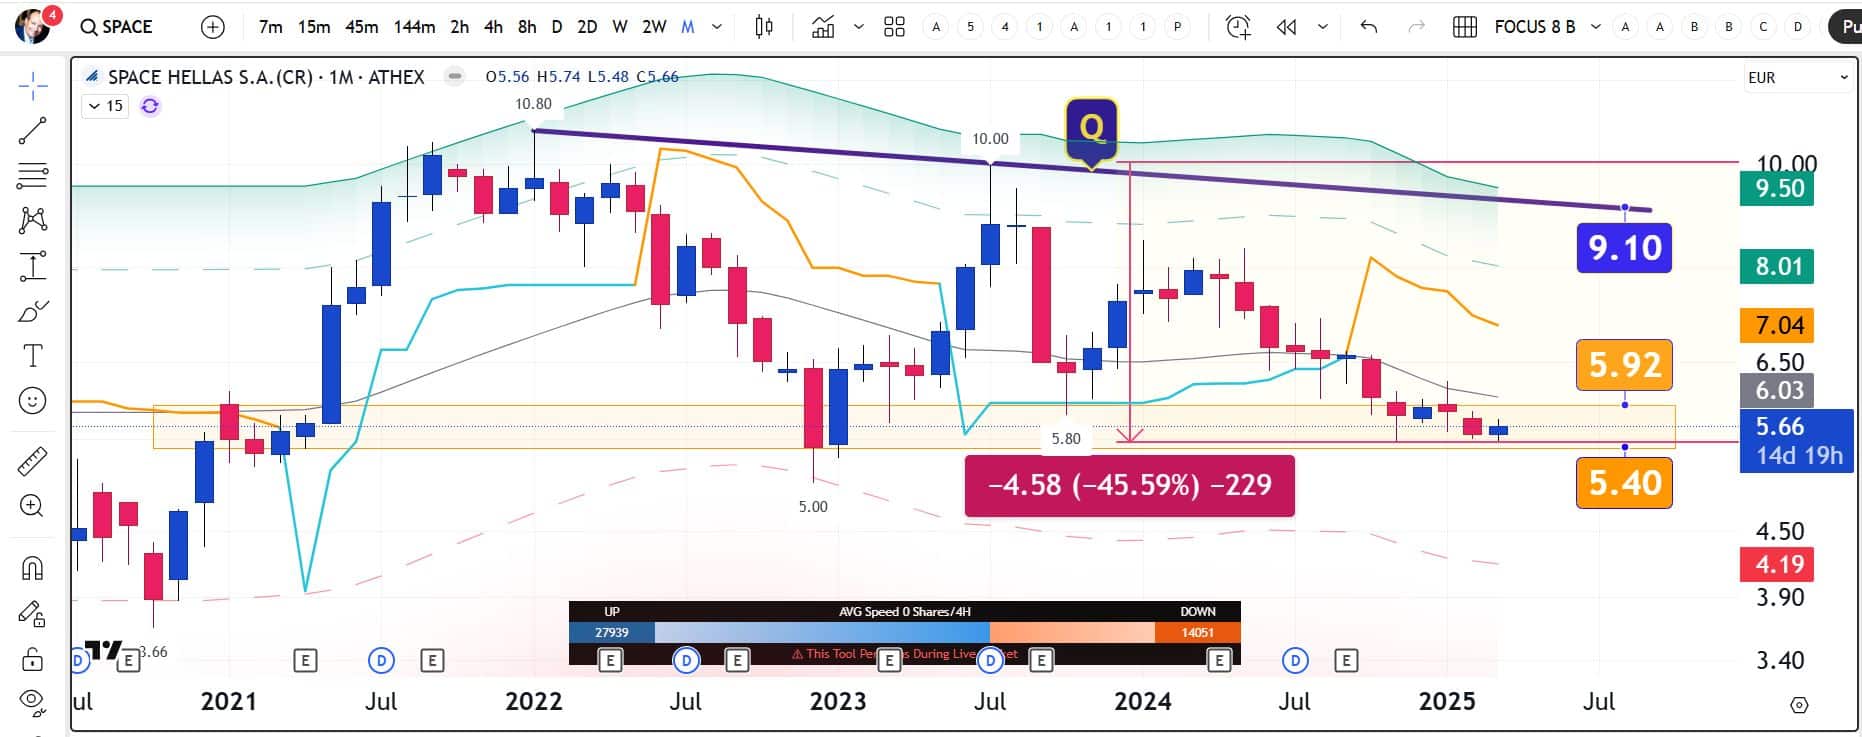Viewport: 1862px width, 737px height.
Task: Open the replay options chevron dropdown
Action: coord(1323,27)
